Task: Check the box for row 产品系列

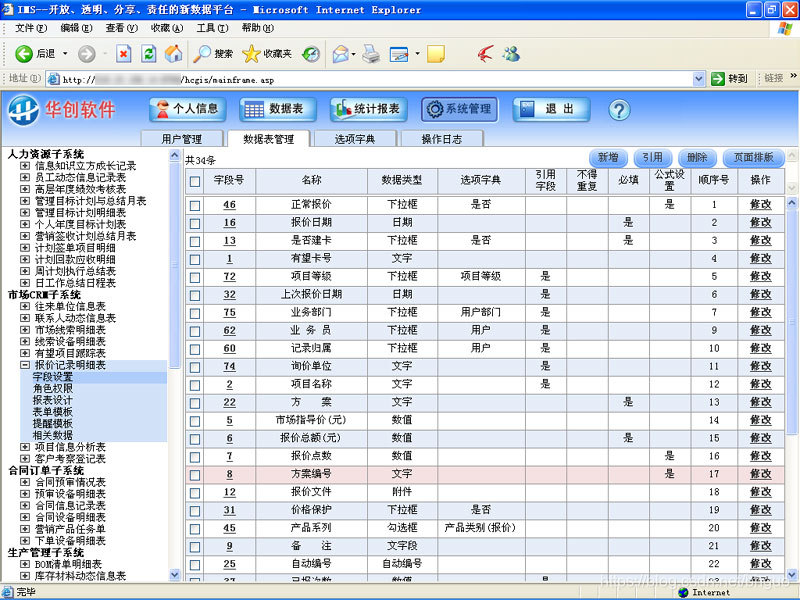Action: click(x=195, y=529)
